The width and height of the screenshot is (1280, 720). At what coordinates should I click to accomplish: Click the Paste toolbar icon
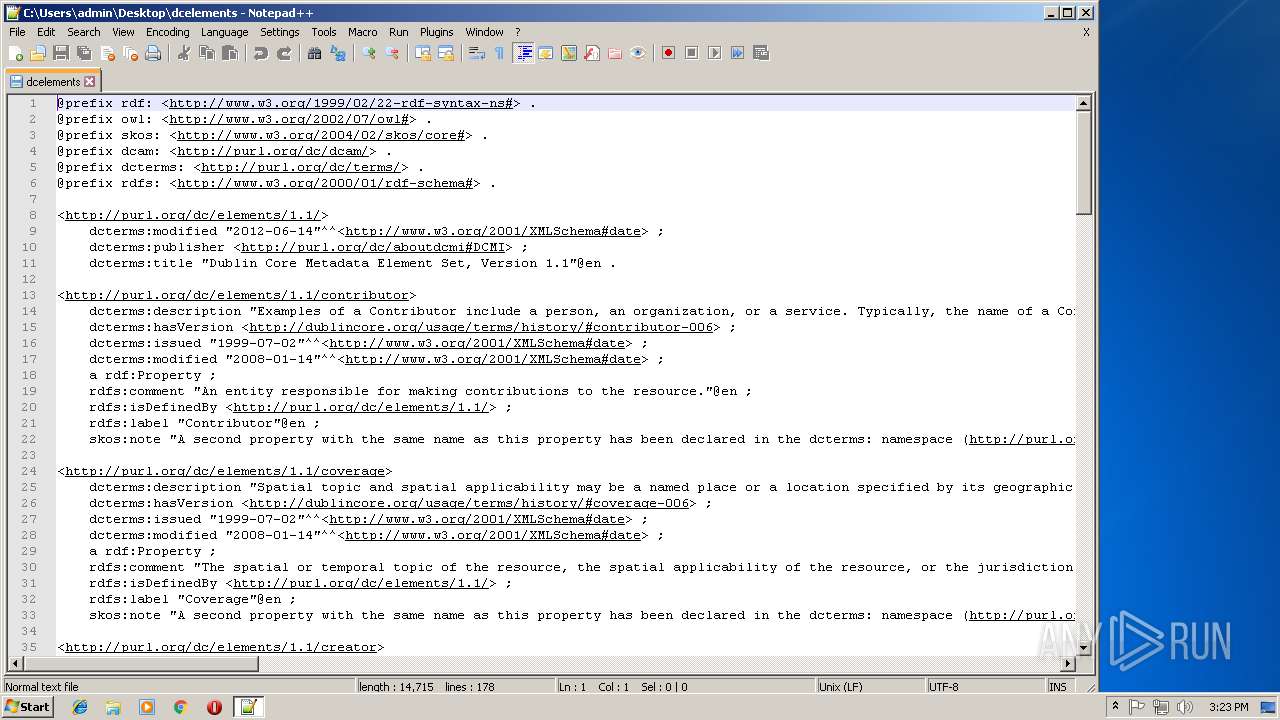tap(230, 53)
